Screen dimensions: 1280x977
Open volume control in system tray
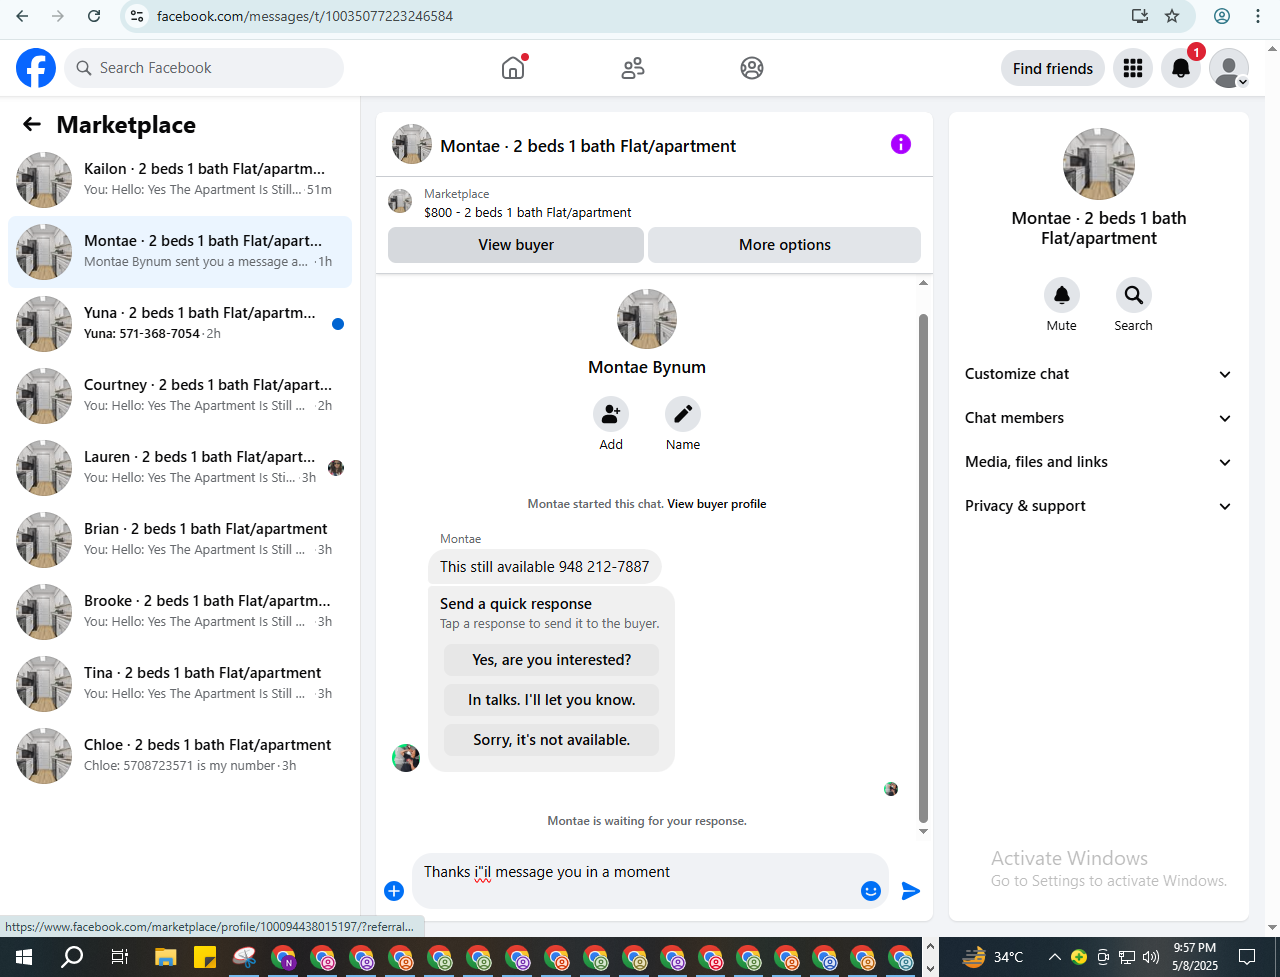click(1150, 957)
